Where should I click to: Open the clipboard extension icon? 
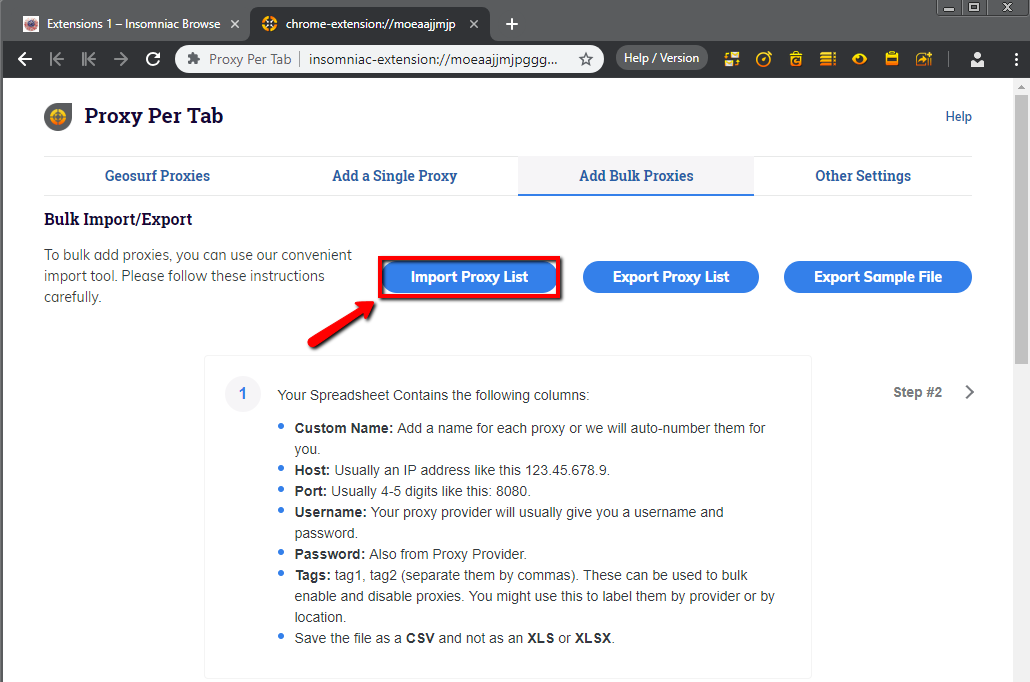coord(891,59)
